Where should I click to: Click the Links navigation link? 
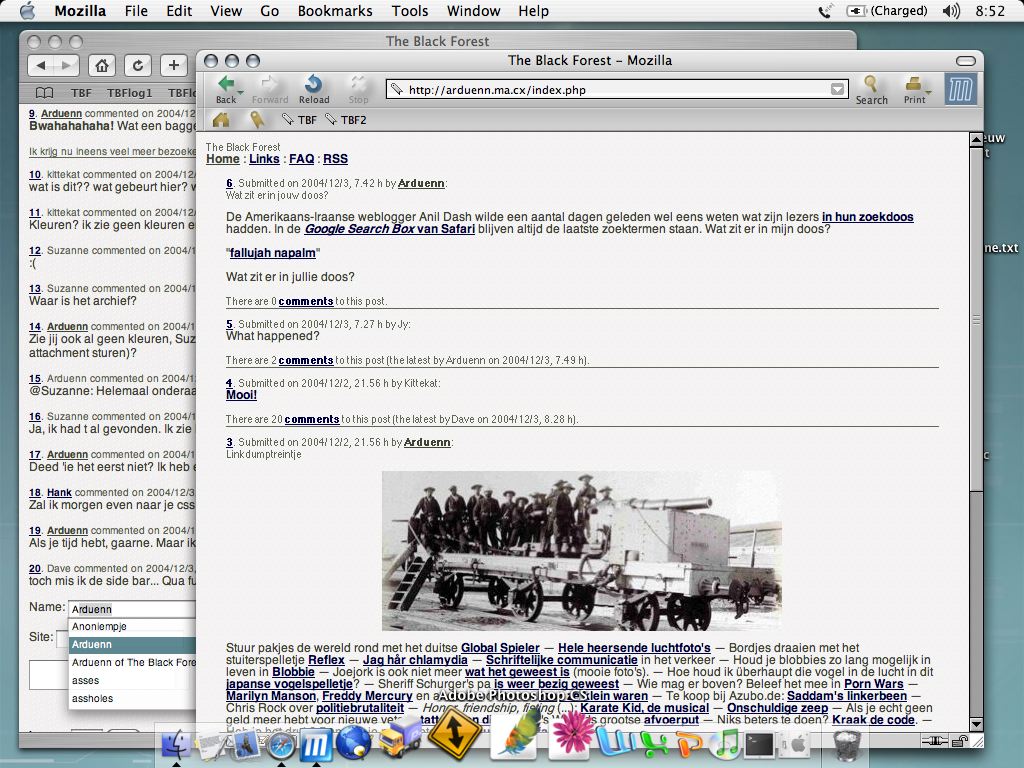(x=264, y=159)
